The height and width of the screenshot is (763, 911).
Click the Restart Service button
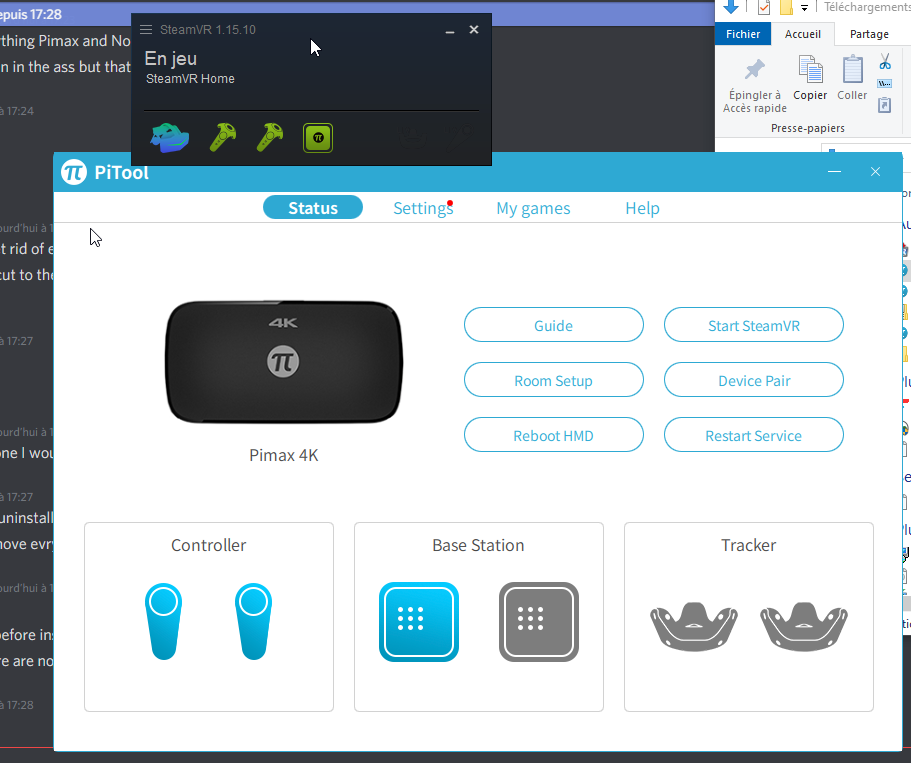[754, 435]
